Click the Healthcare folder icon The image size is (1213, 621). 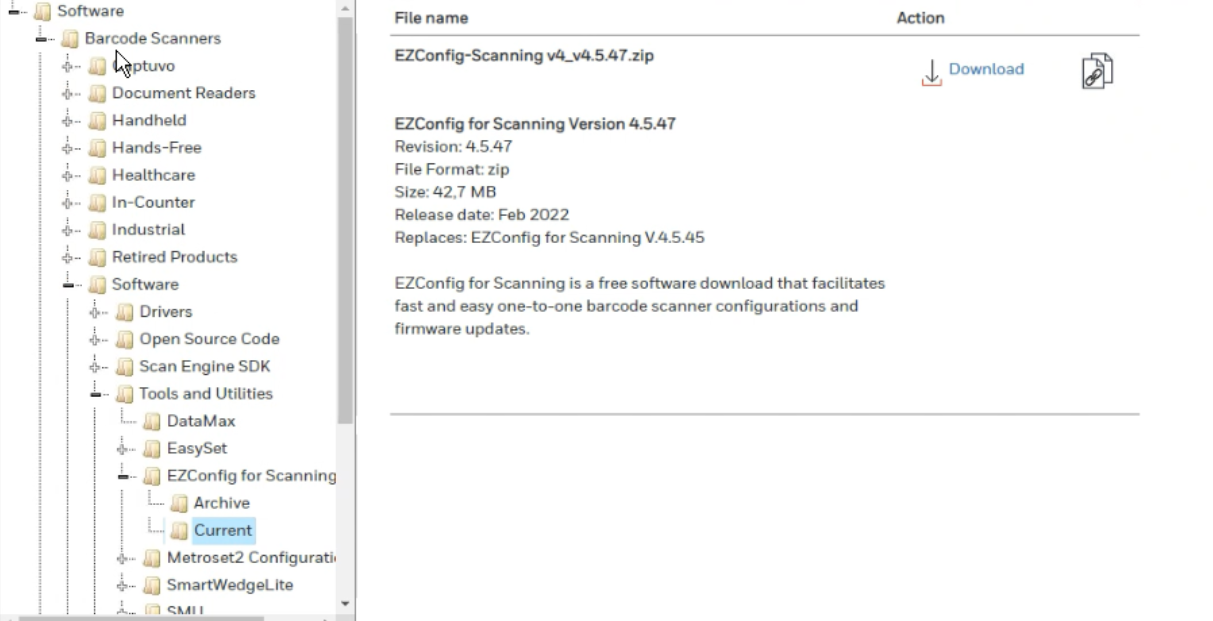97,175
